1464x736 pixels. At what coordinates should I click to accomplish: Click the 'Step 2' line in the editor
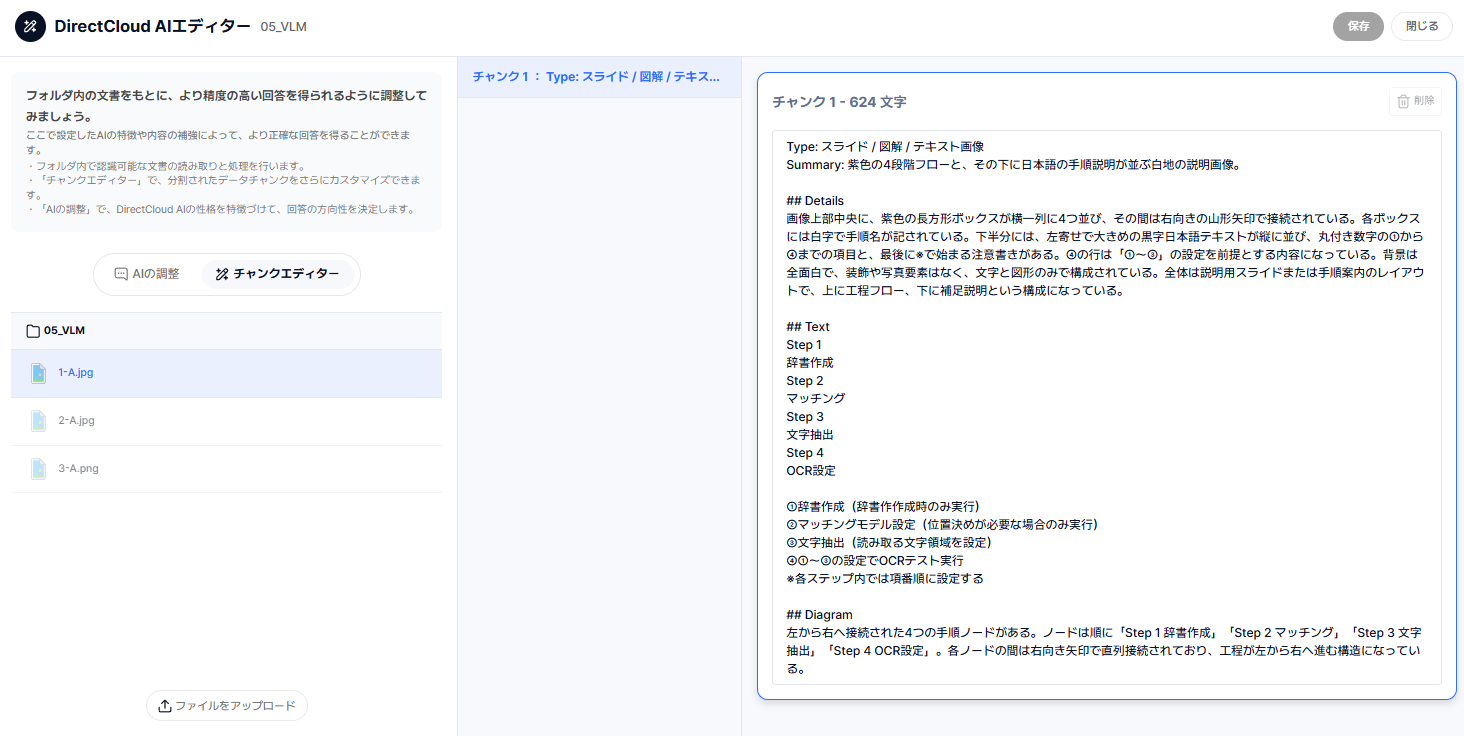click(x=805, y=381)
